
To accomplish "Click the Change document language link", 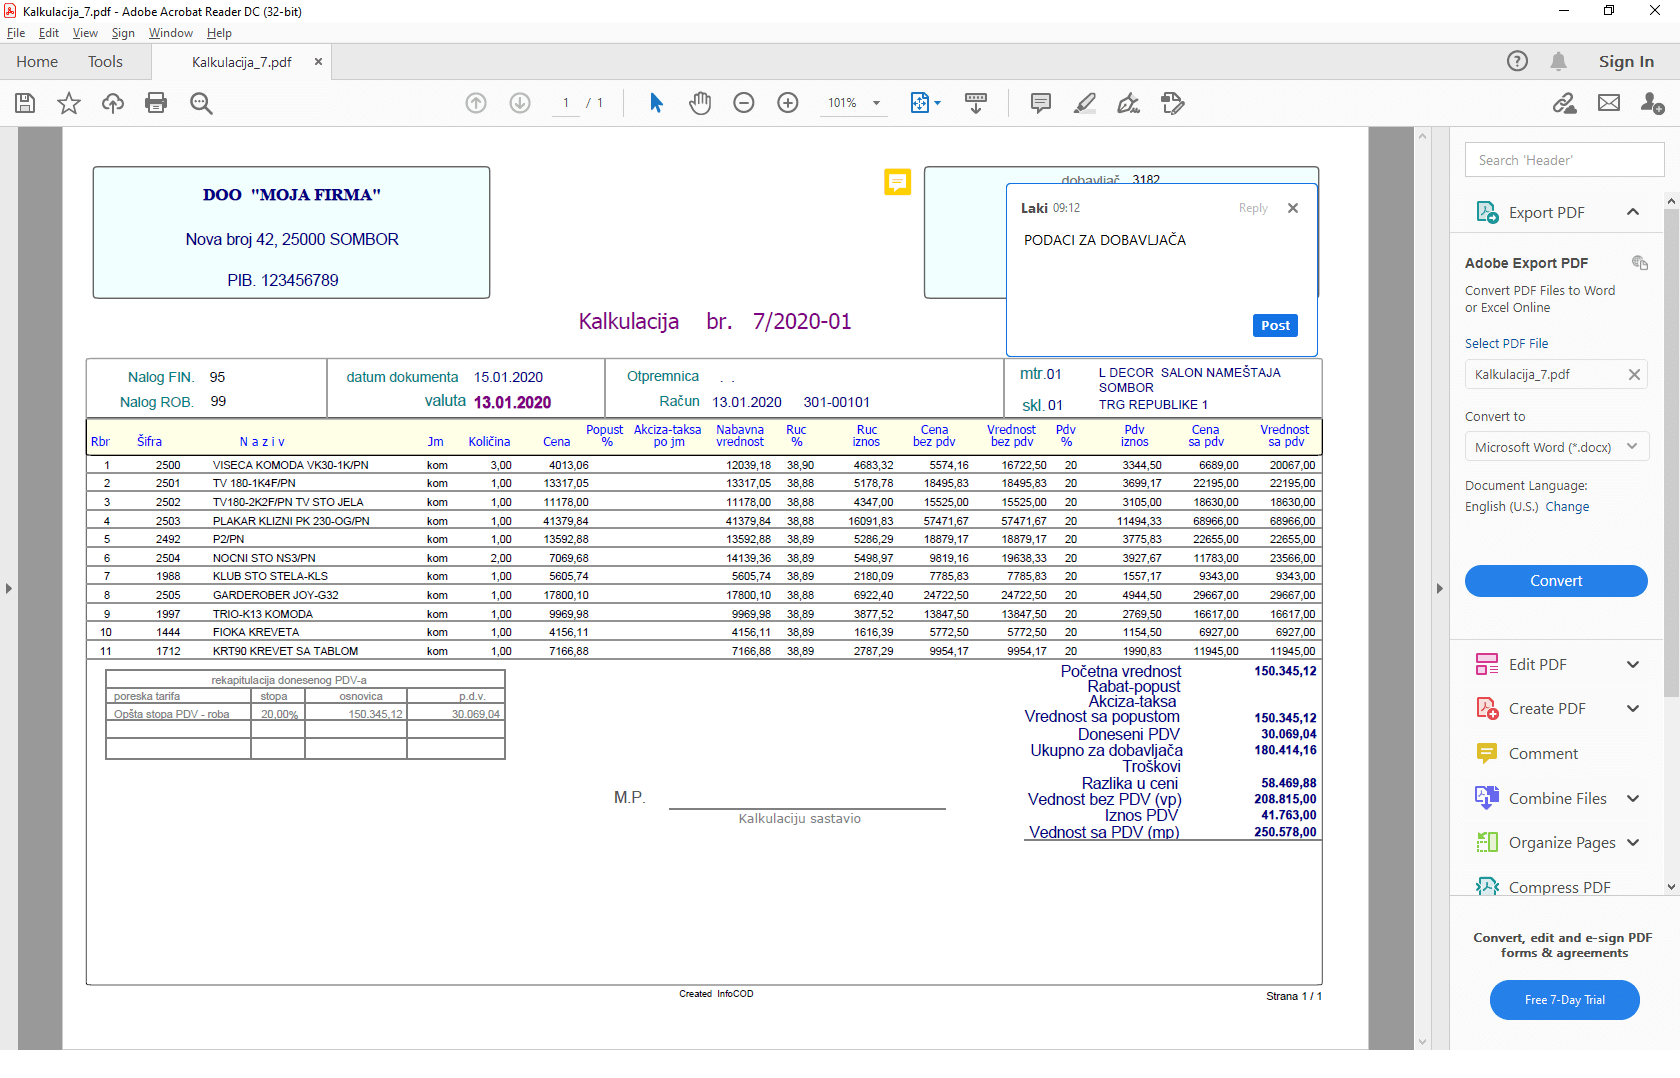I will (x=1567, y=507).
